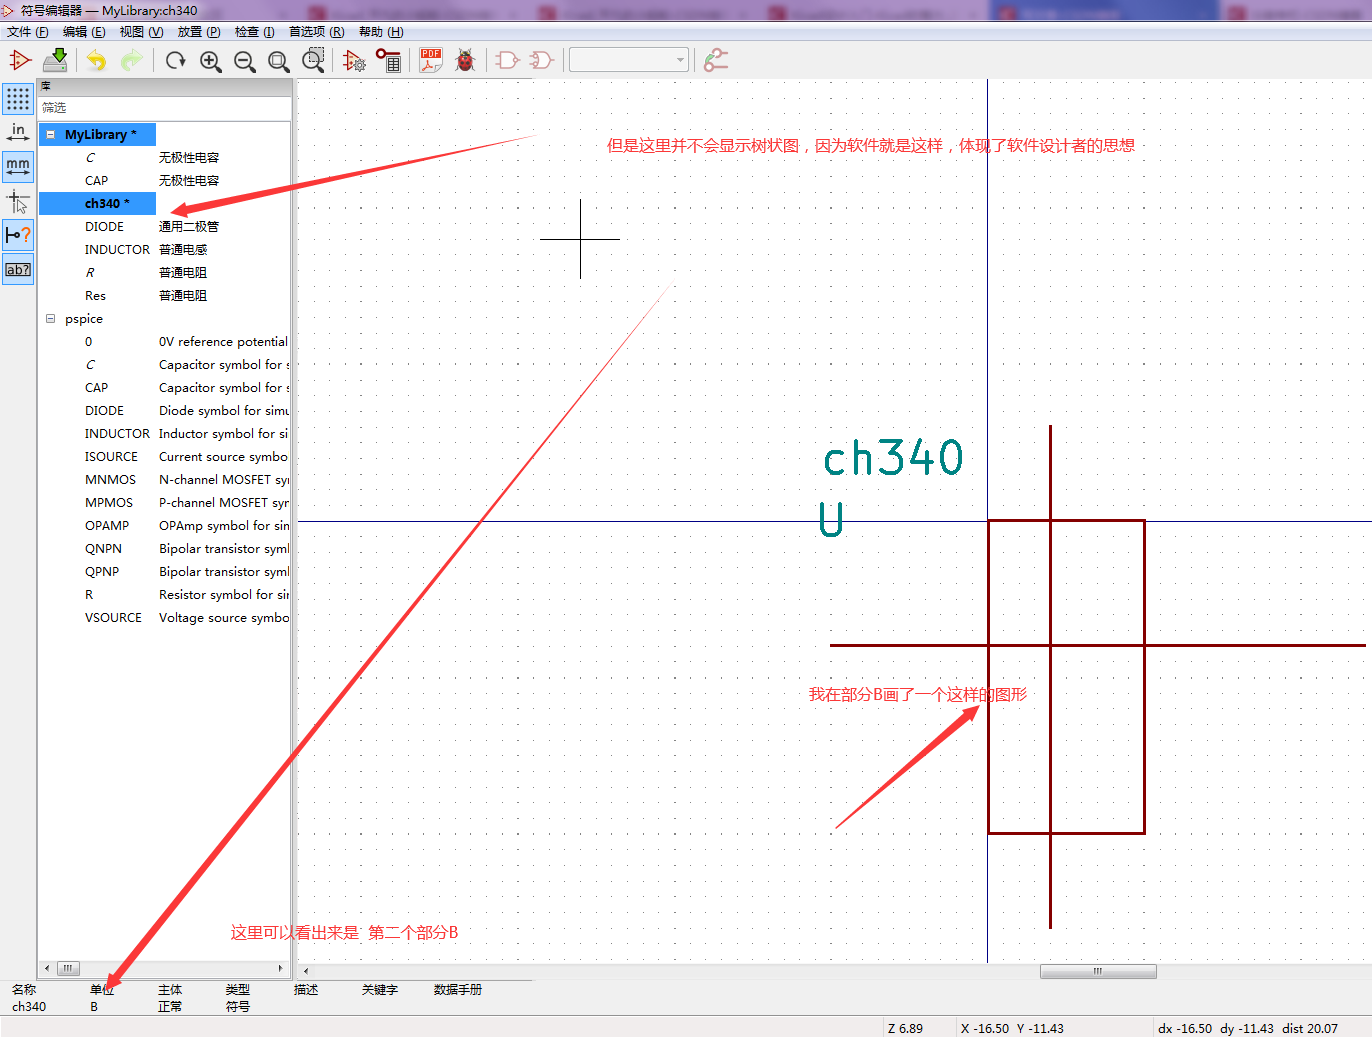The width and height of the screenshot is (1372, 1037).
Task: Select VSOURCE Voltage source symbol
Action: pos(165,617)
